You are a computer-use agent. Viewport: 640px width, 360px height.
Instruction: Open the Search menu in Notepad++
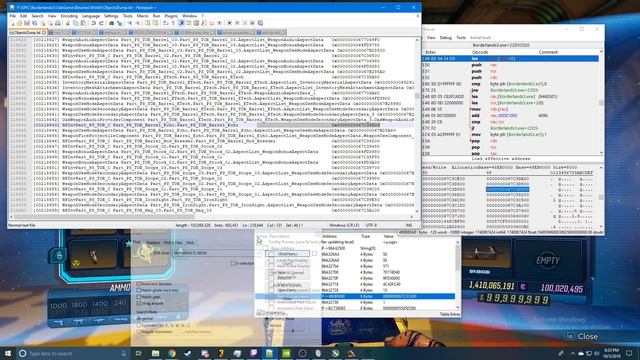37,16
